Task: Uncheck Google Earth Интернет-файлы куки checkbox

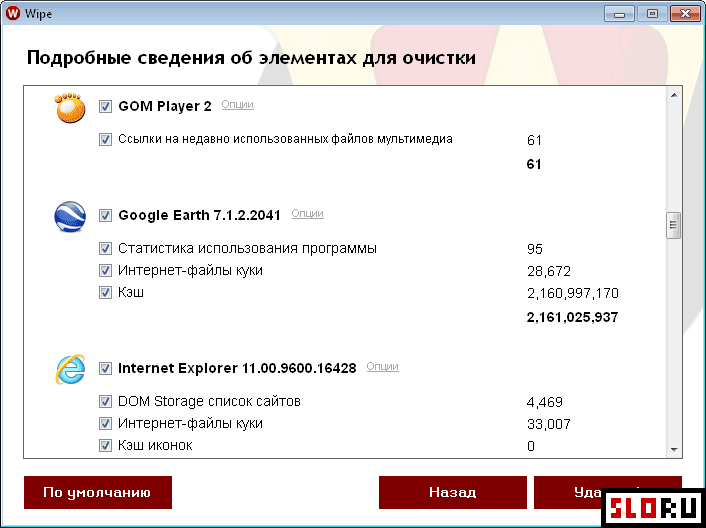Action: (x=105, y=270)
